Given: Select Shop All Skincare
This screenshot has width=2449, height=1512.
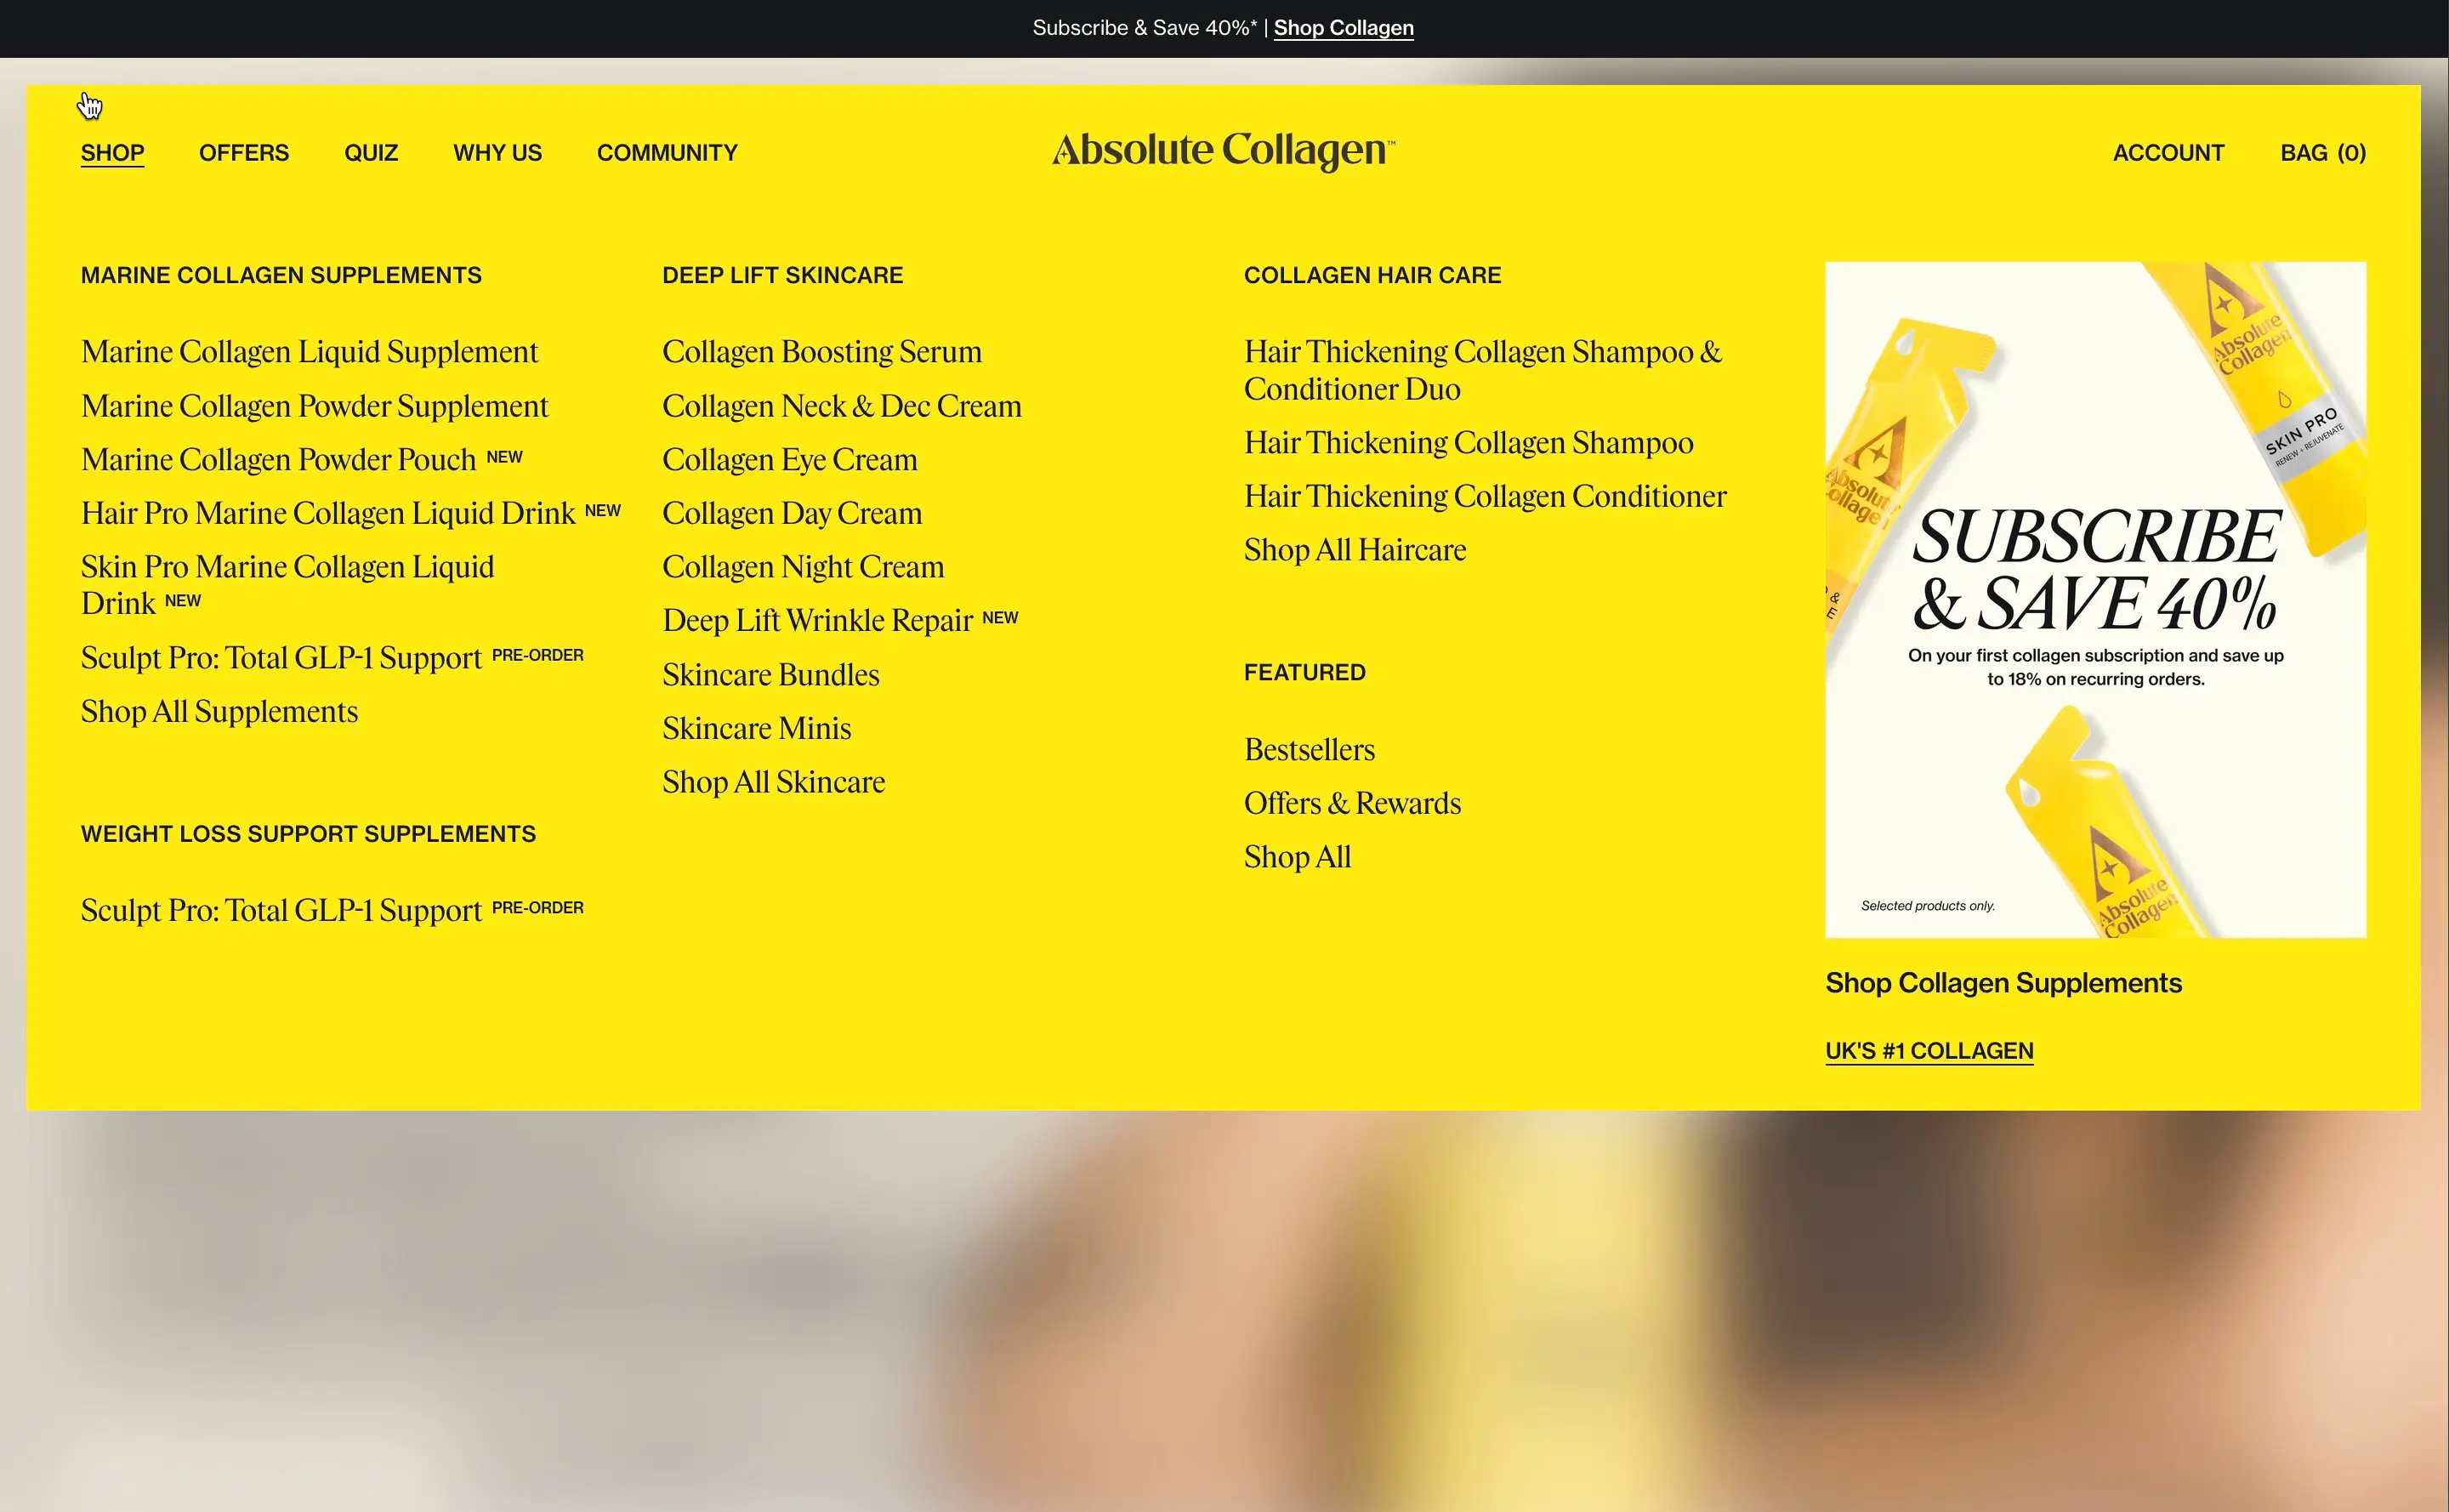Looking at the screenshot, I should pos(774,782).
